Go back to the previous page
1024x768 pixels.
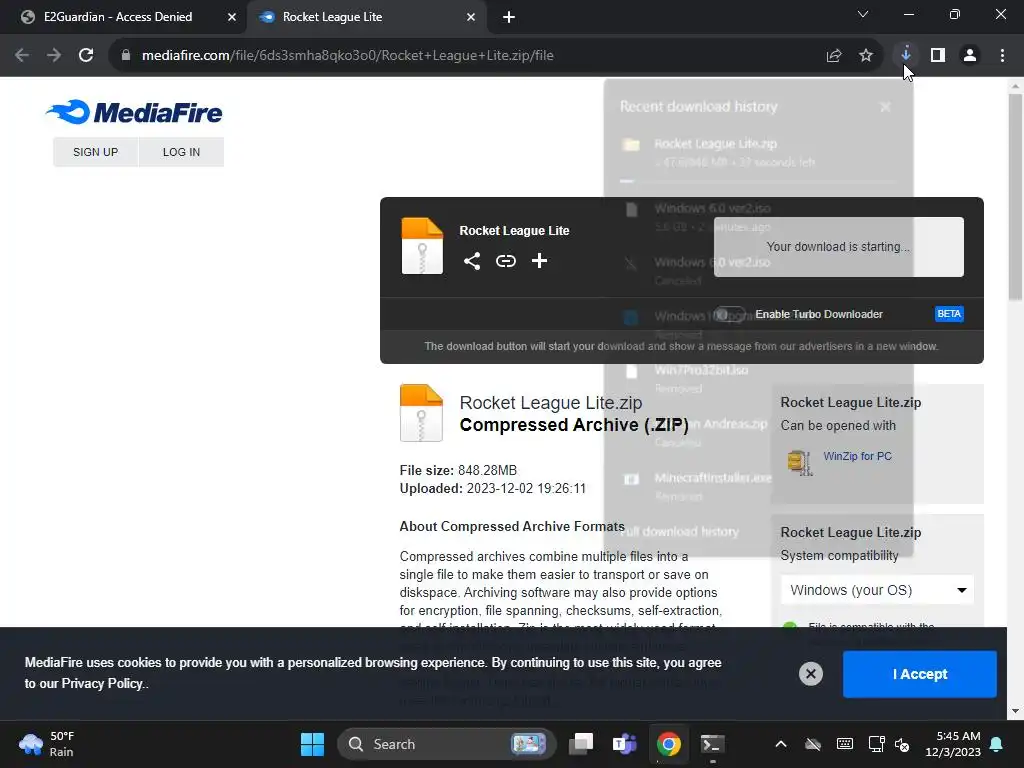(x=22, y=56)
